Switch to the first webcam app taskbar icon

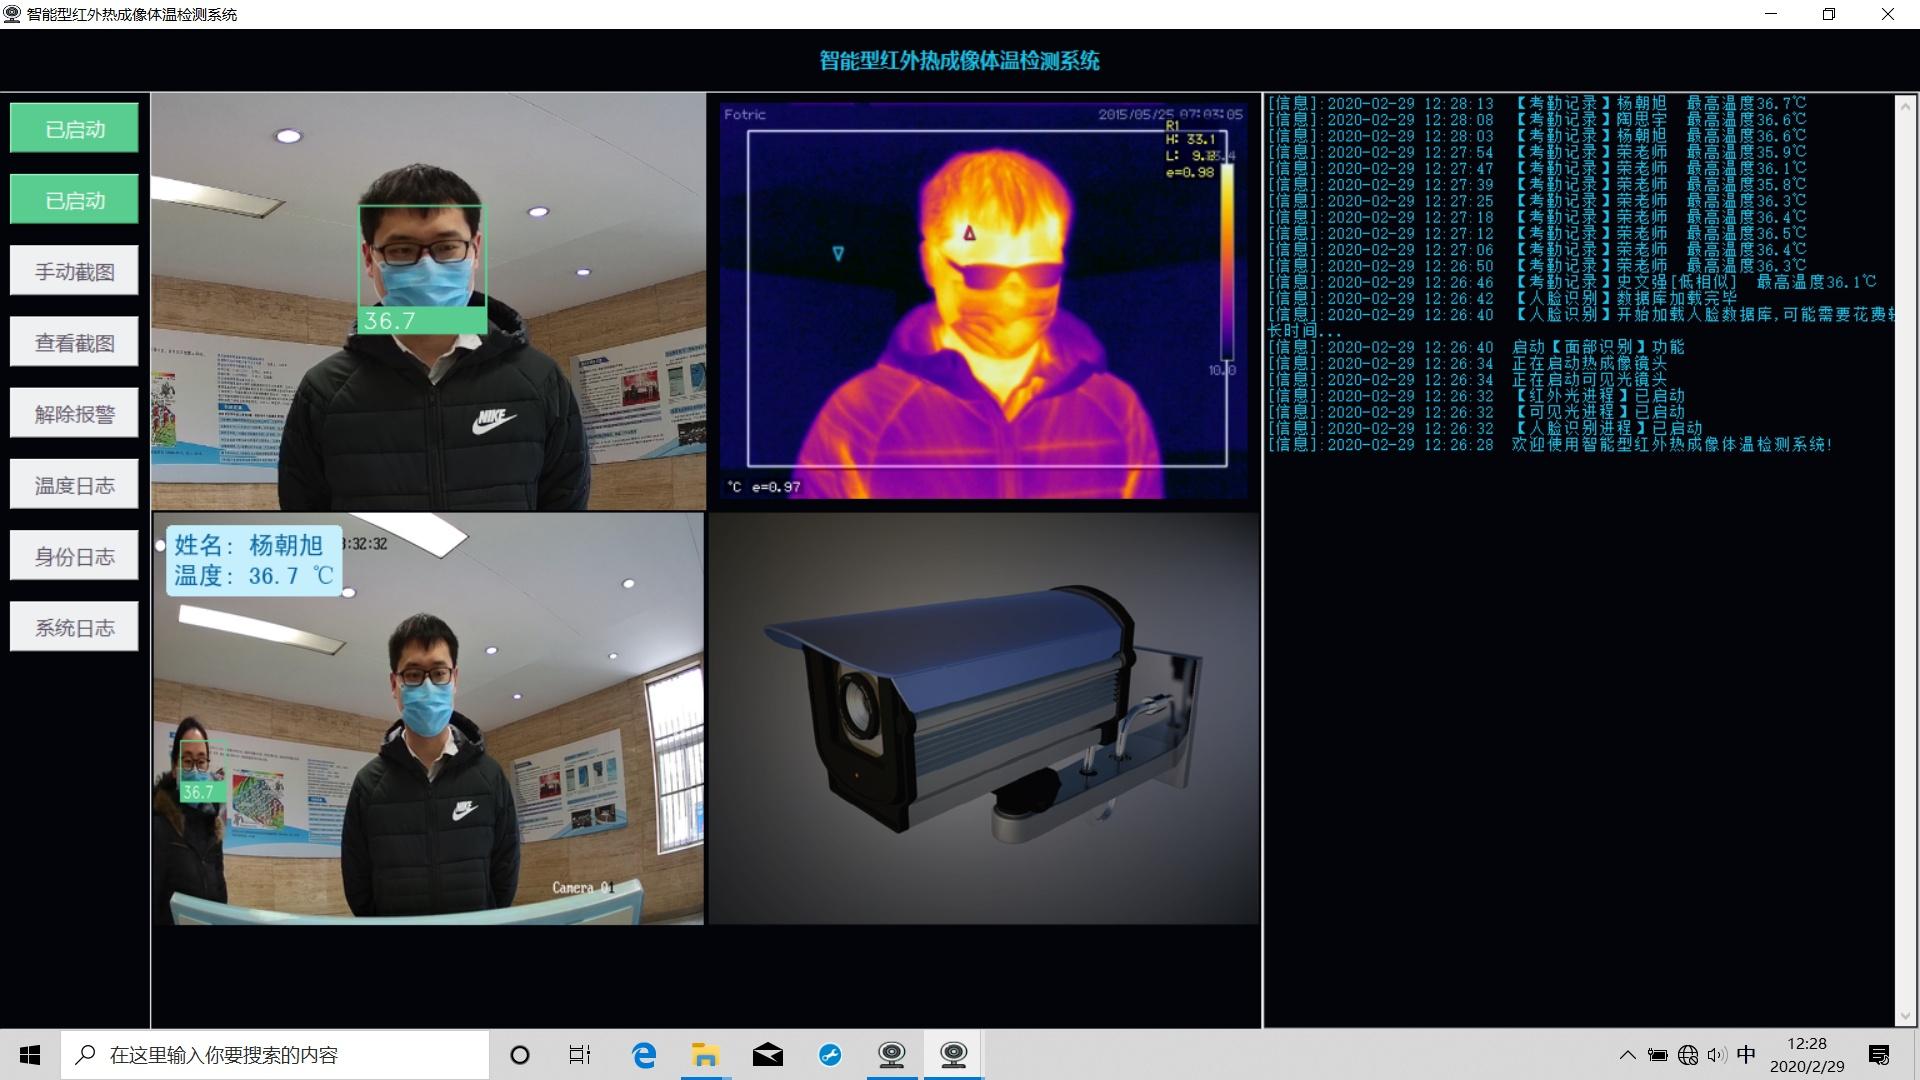pyautogui.click(x=891, y=1055)
